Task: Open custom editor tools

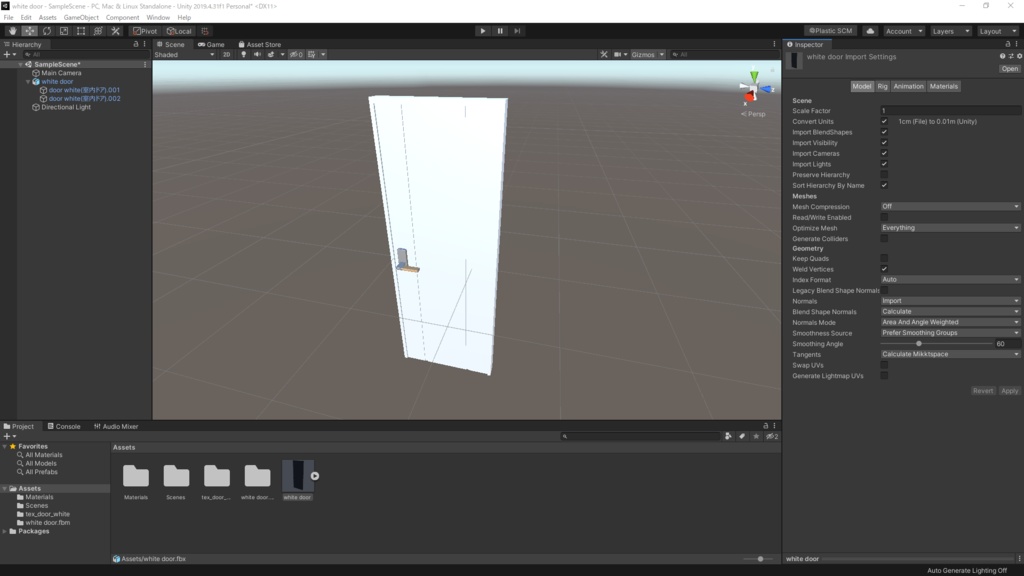Action: coord(115,31)
